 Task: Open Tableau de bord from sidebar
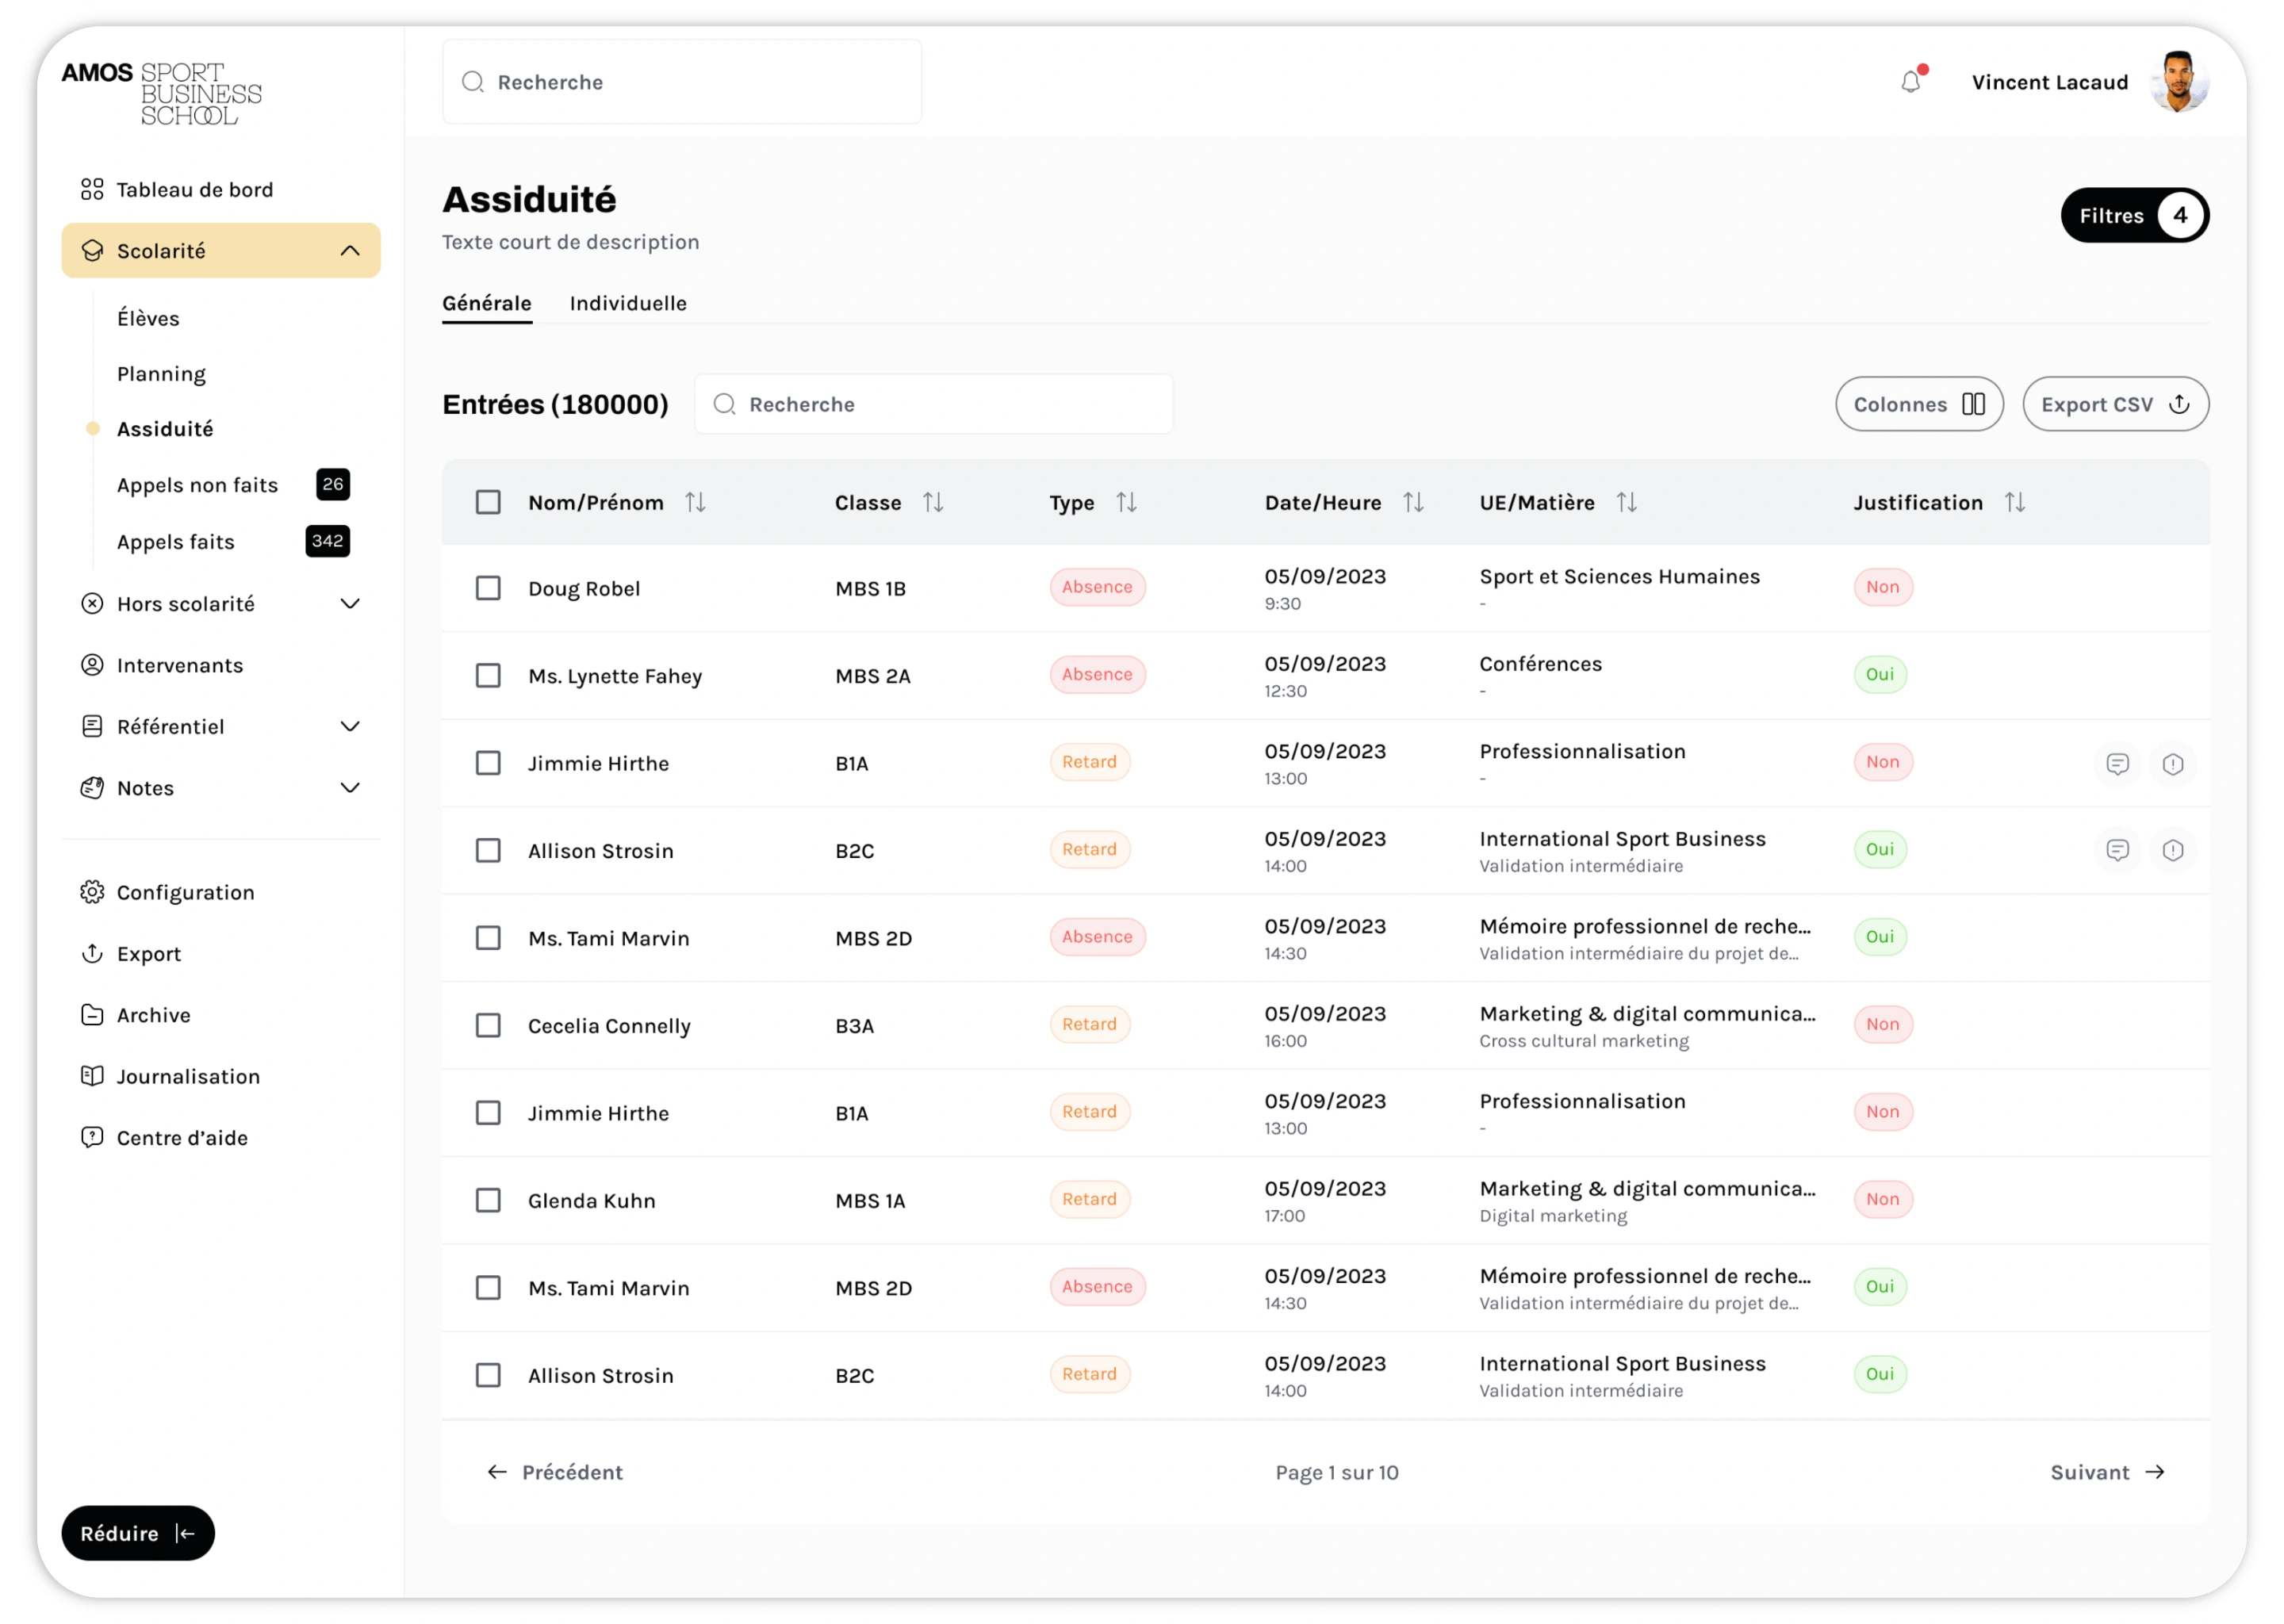click(194, 190)
